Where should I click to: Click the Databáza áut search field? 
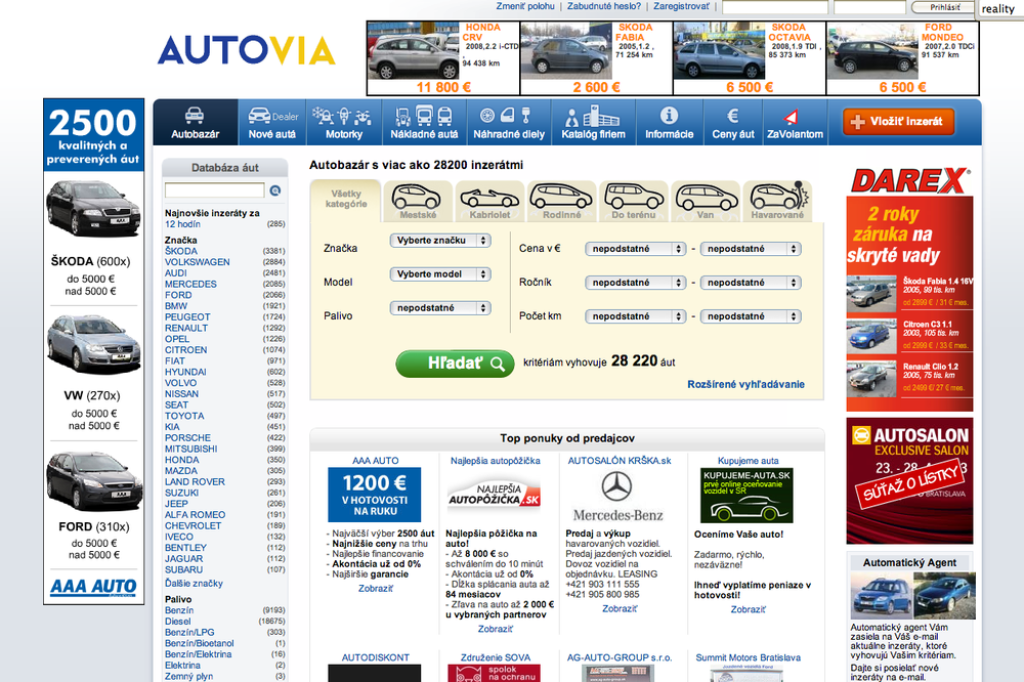(x=214, y=190)
